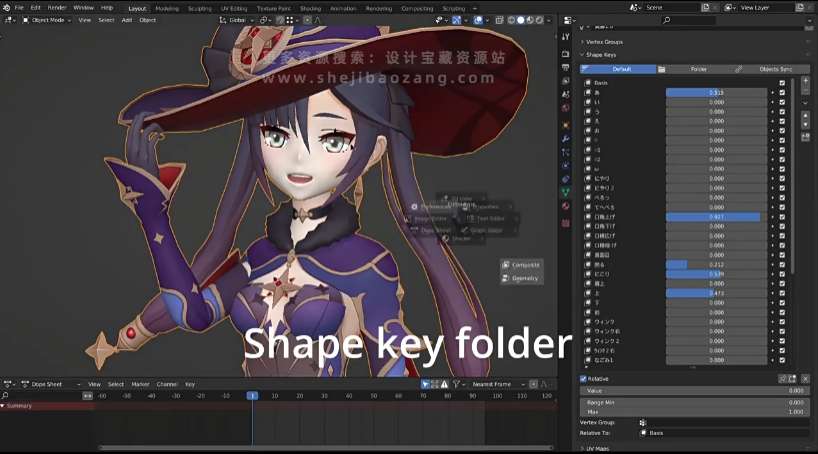Uncheck the Basis shape key checkbox
Image resolution: width=818 pixels, height=454 pixels.
click(782, 83)
